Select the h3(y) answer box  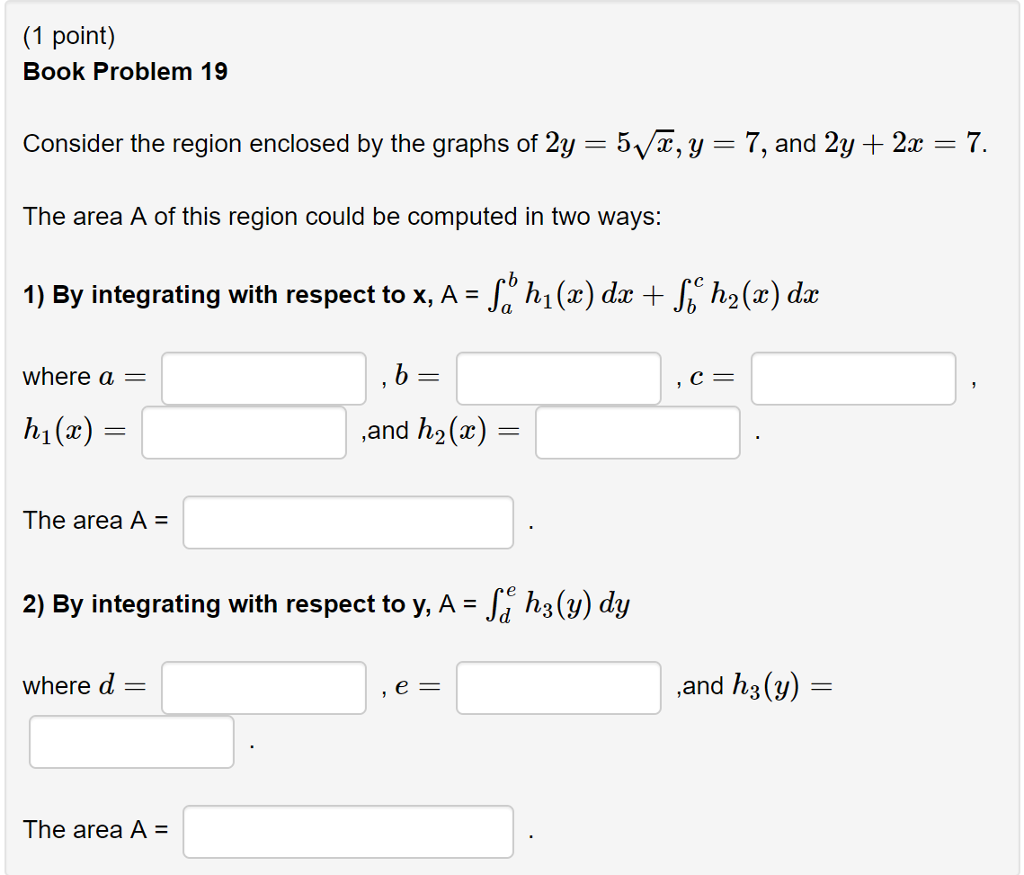point(130,741)
